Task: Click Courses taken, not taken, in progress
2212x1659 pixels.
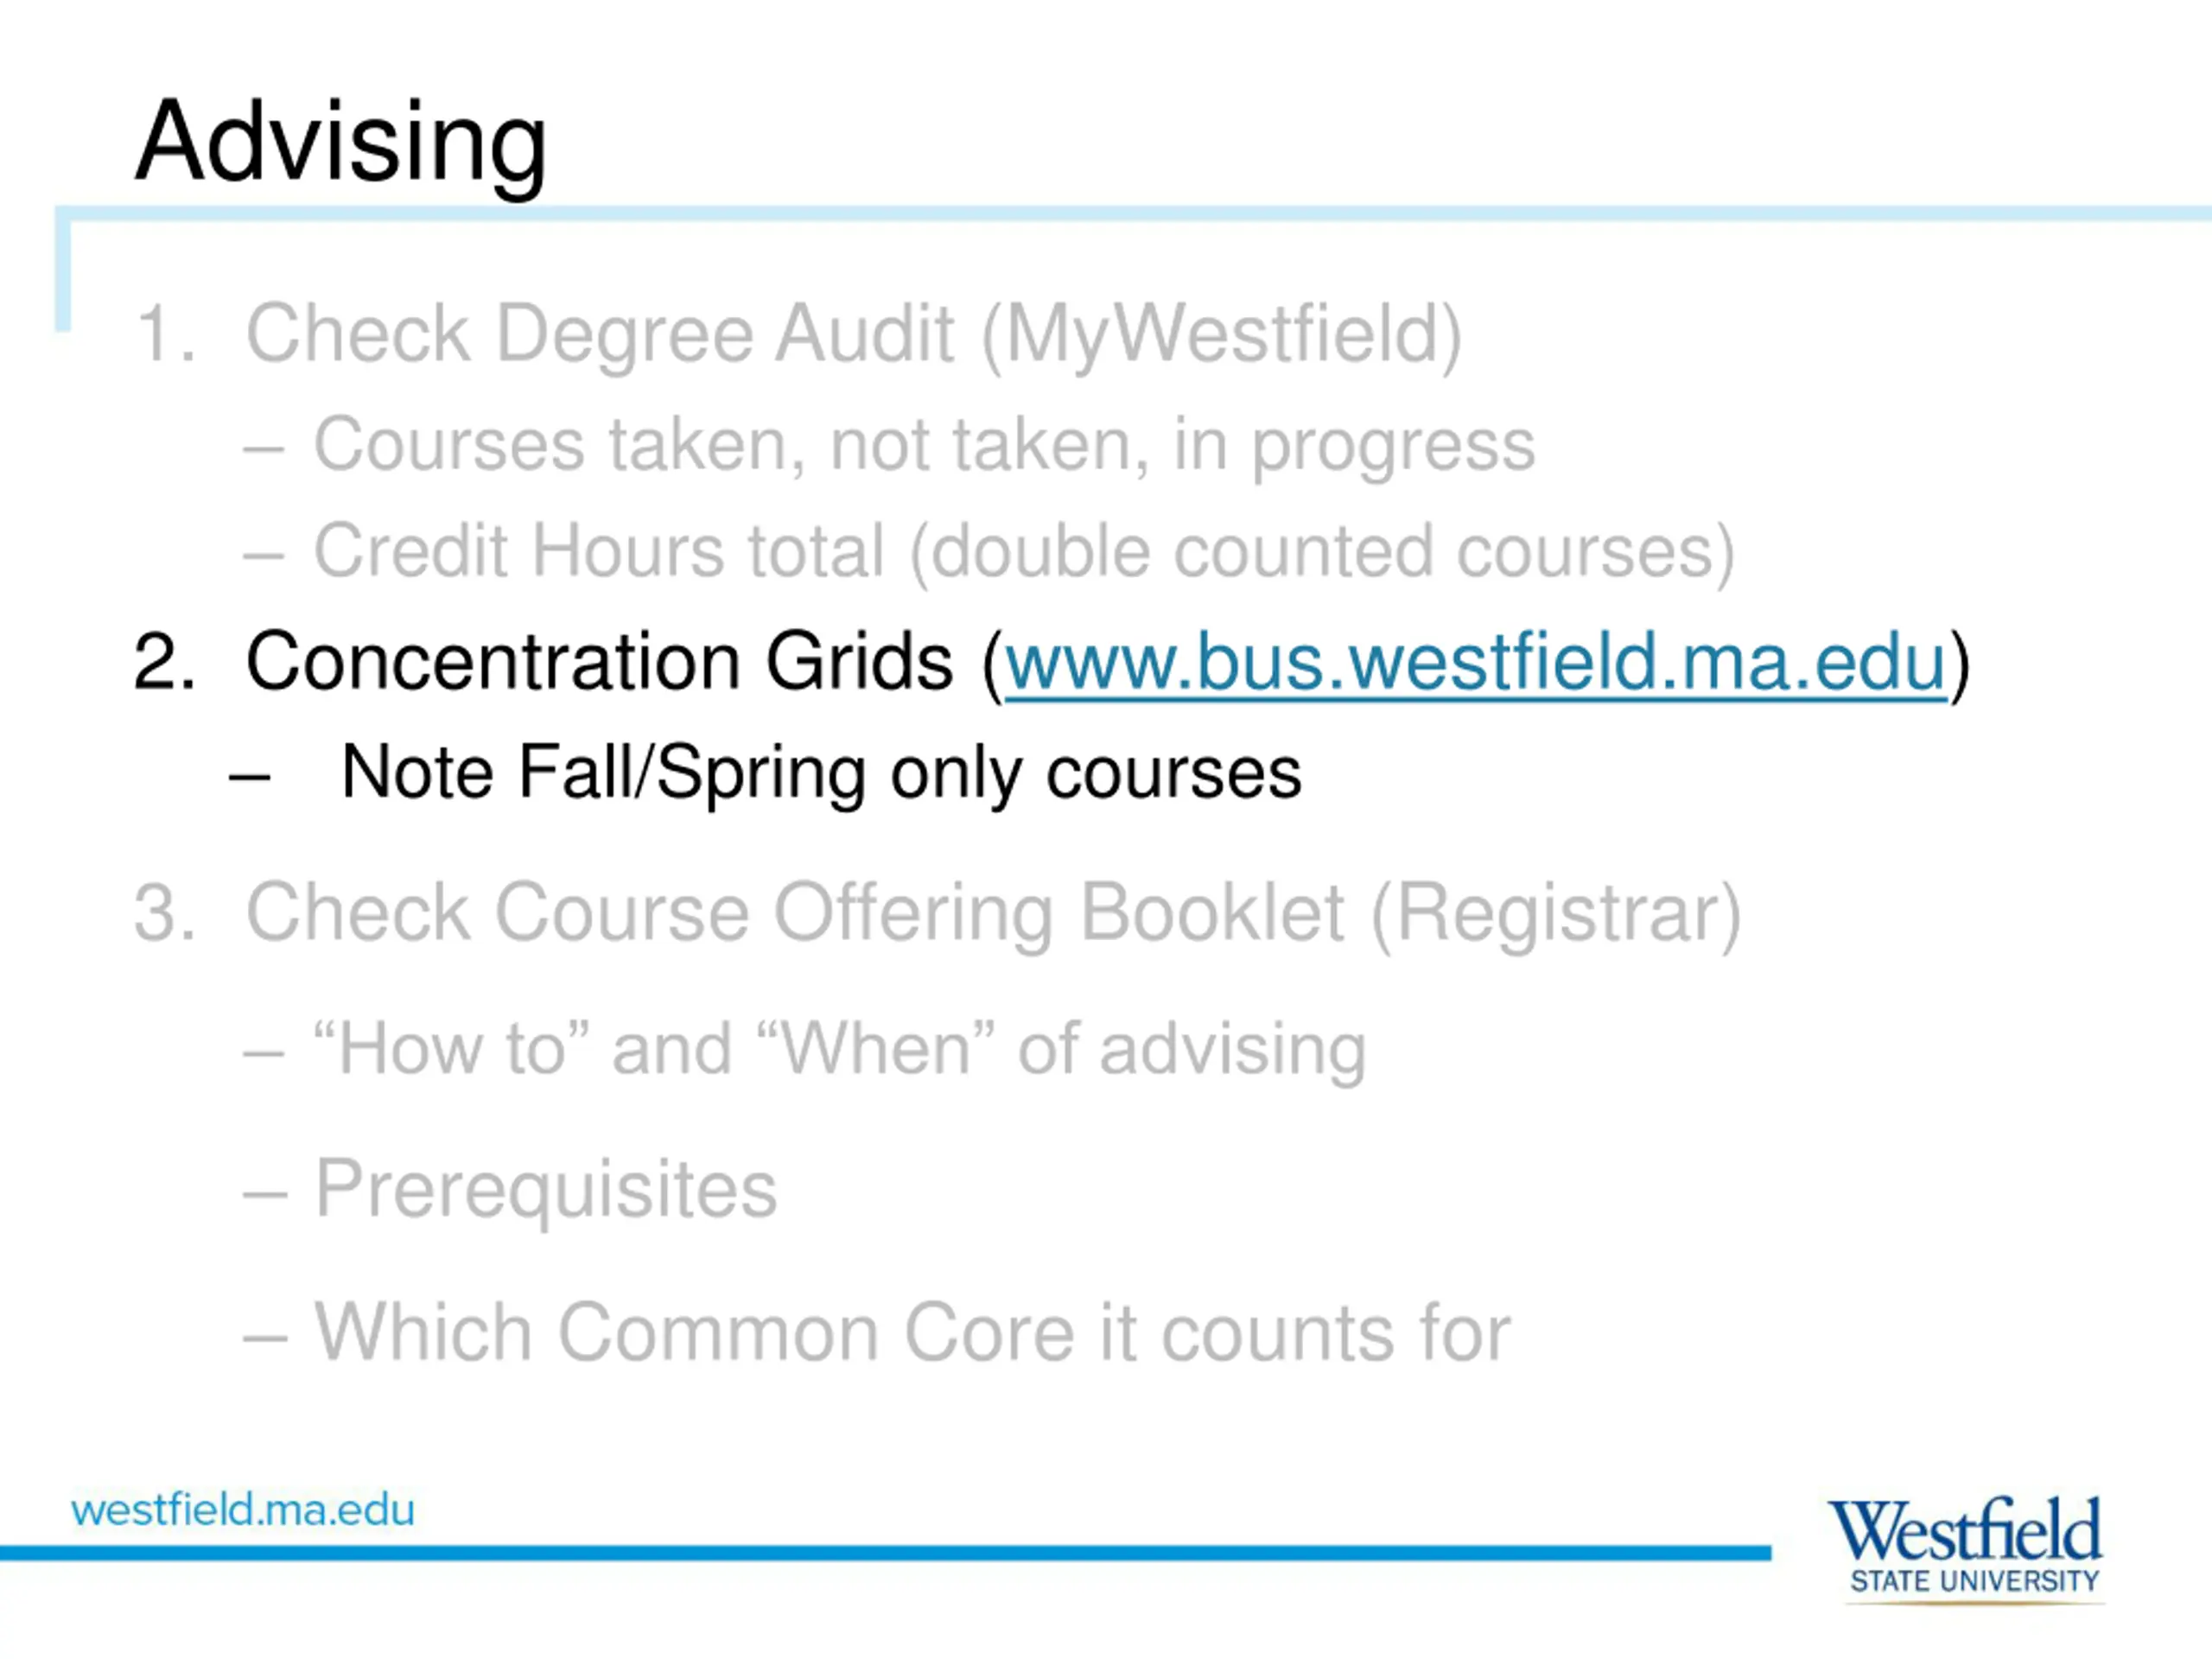Action: tap(924, 446)
